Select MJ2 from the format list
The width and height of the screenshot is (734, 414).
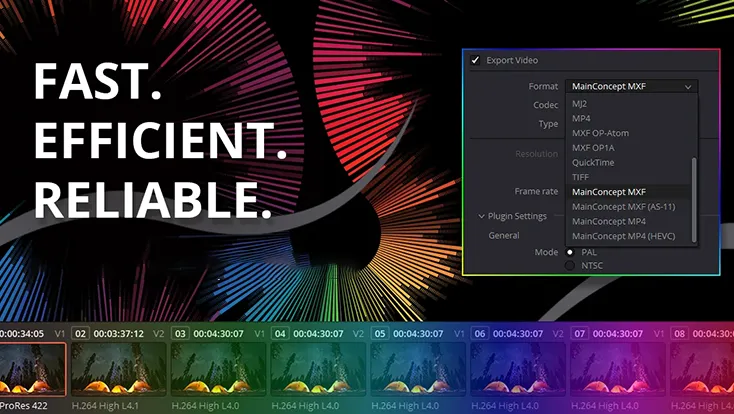pos(579,104)
